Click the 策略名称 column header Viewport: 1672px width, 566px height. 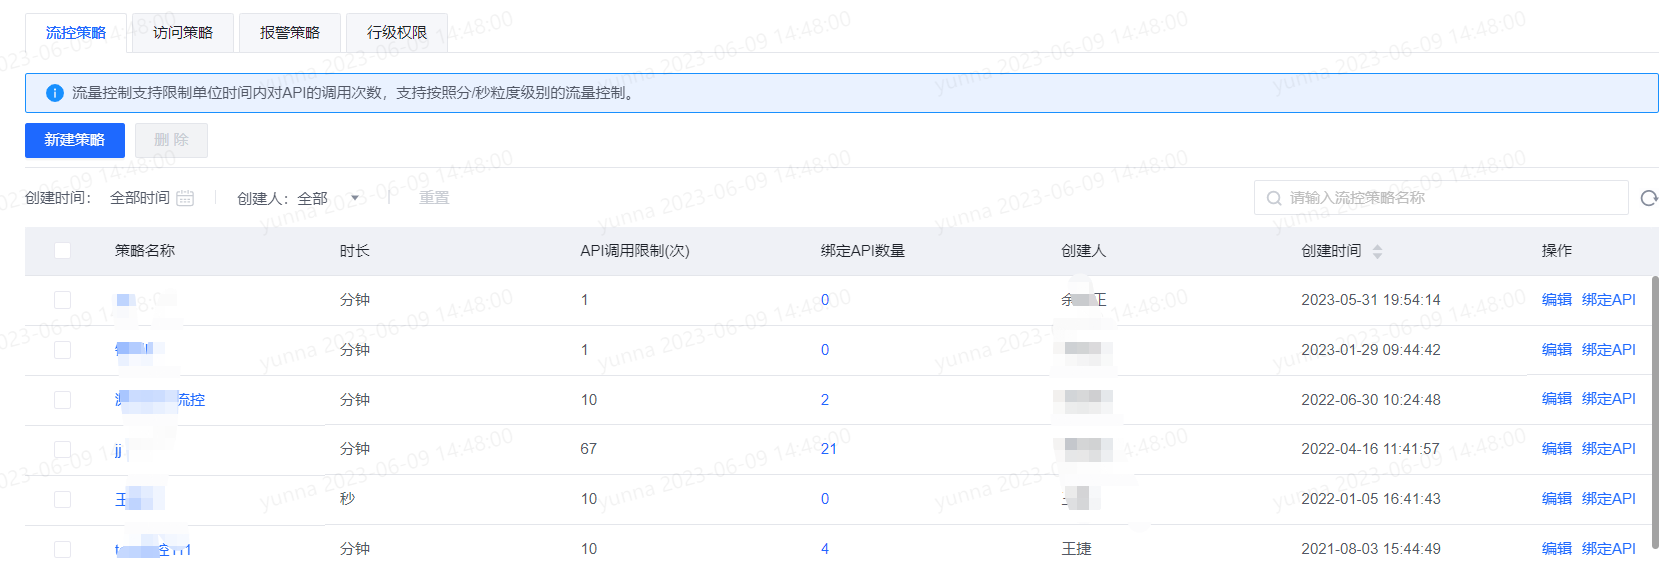point(145,251)
